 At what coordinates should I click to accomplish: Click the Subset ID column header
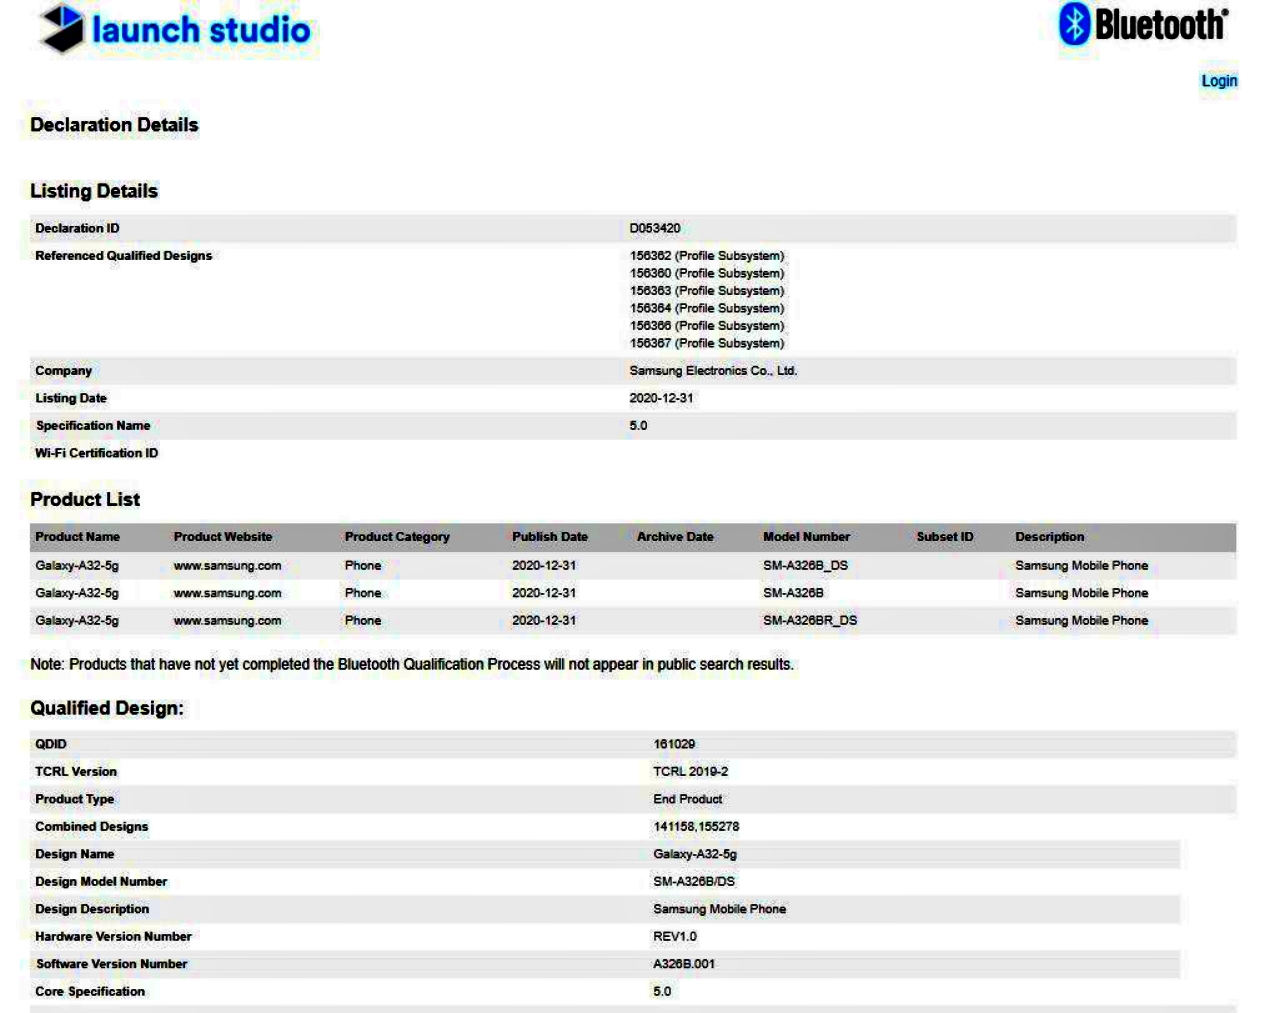point(945,537)
